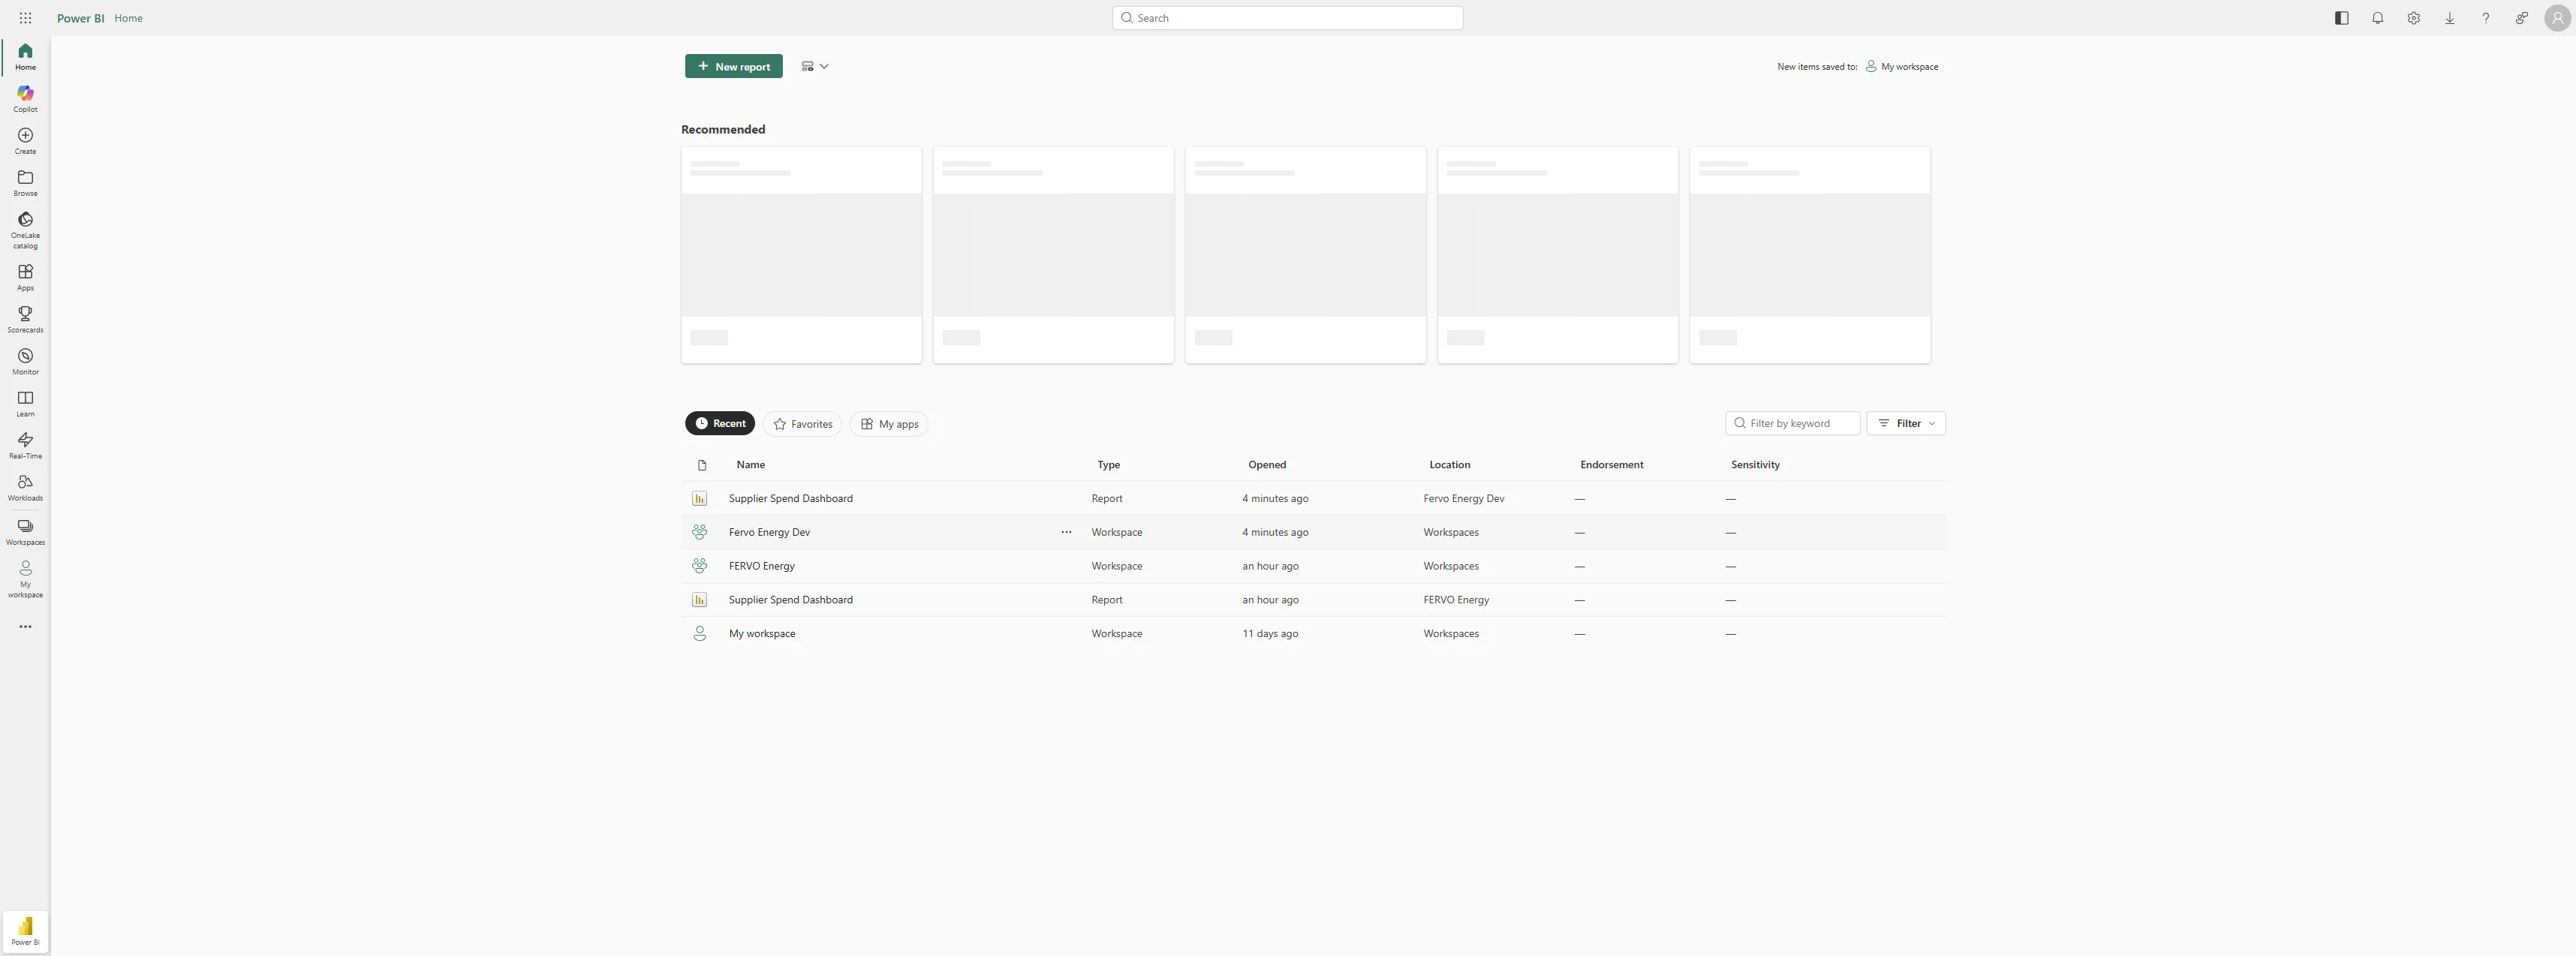The height and width of the screenshot is (956, 2576).
Task: Open the Downloads menu
Action: pyautogui.click(x=2450, y=18)
